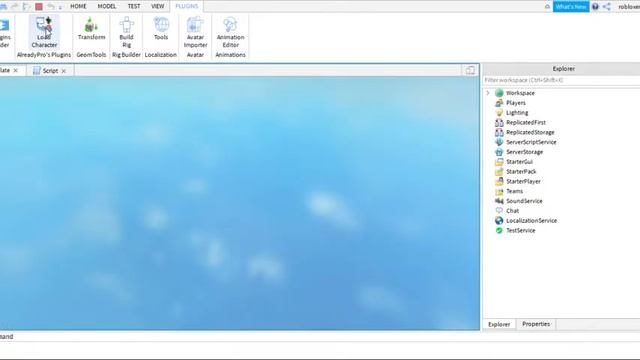The width and height of the screenshot is (640, 360).
Task: Select the ReplicatedFirst icon
Action: (x=499, y=122)
